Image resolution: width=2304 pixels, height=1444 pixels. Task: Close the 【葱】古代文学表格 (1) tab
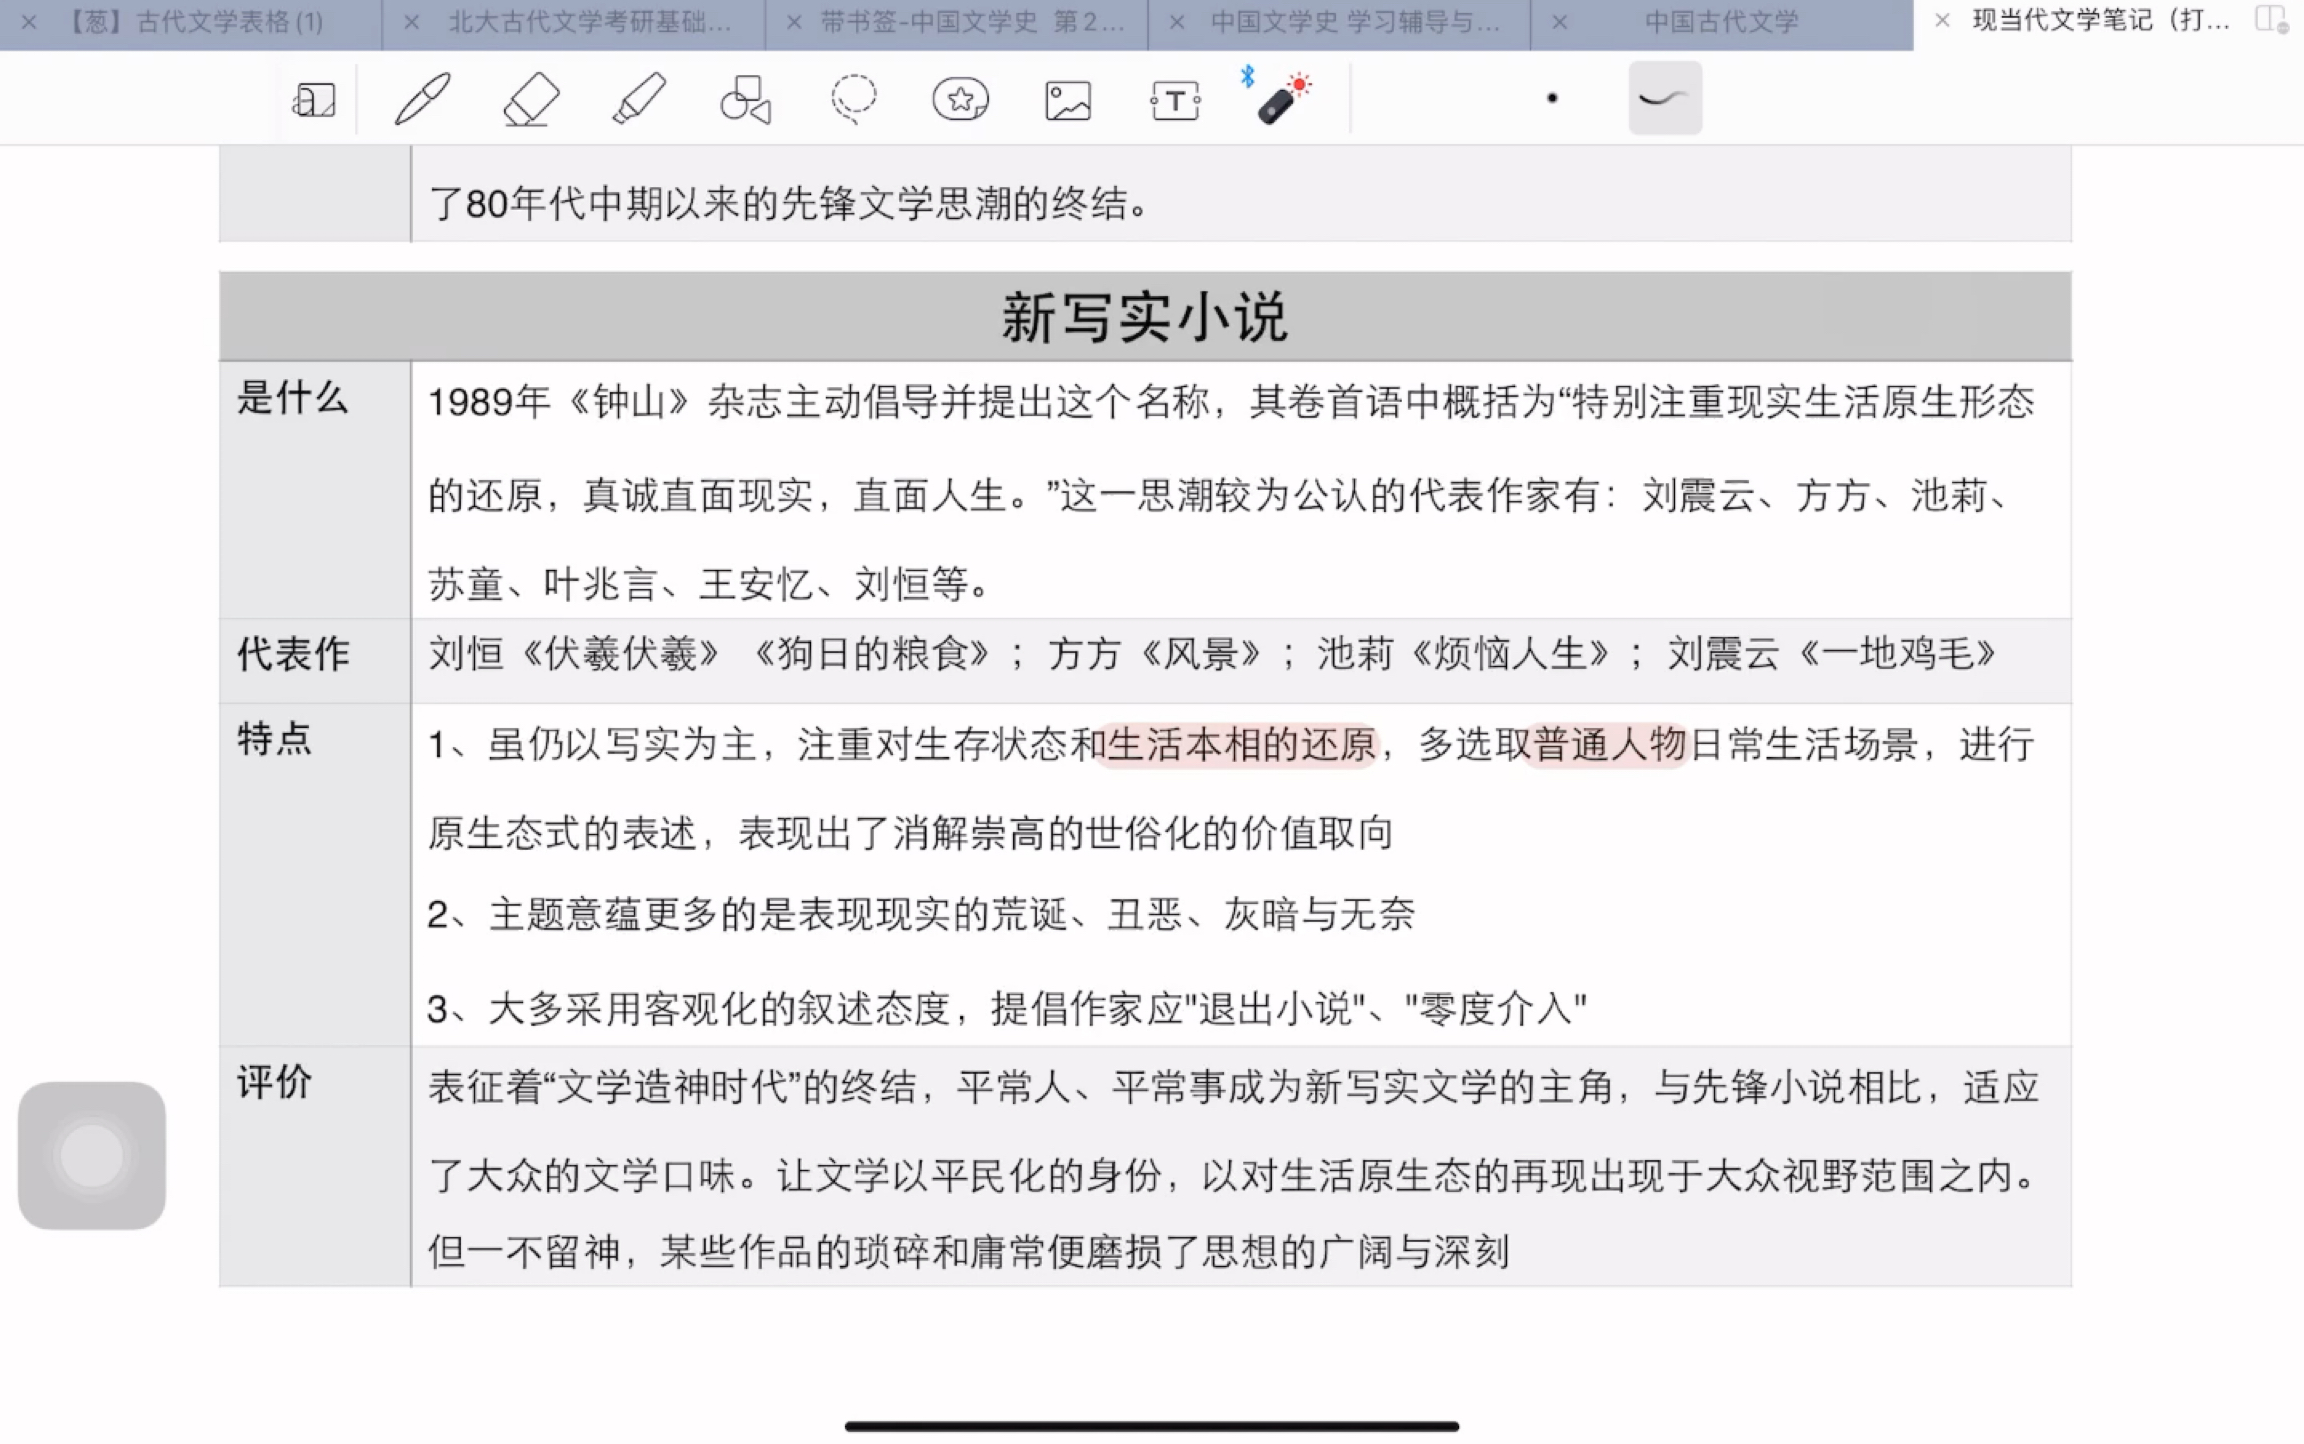tap(29, 22)
